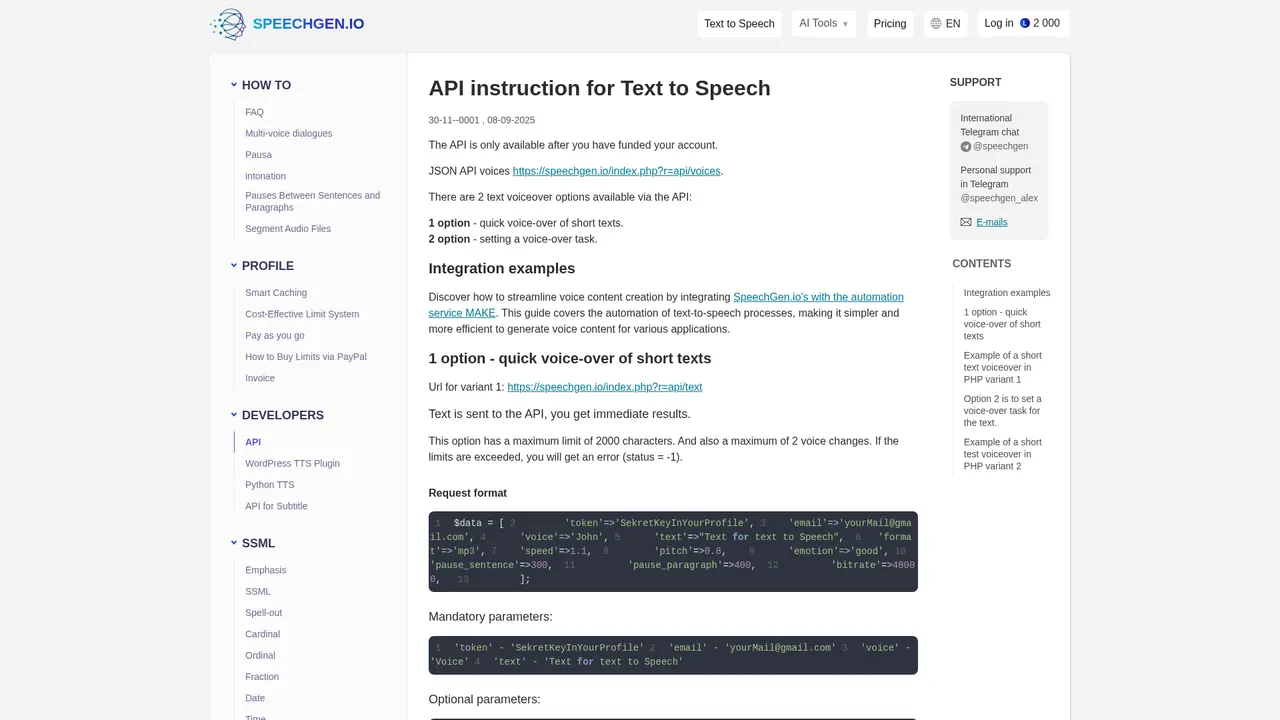Collapse the HOW TO section chevron
Image resolution: width=1280 pixels, height=720 pixels.
[x=234, y=85]
